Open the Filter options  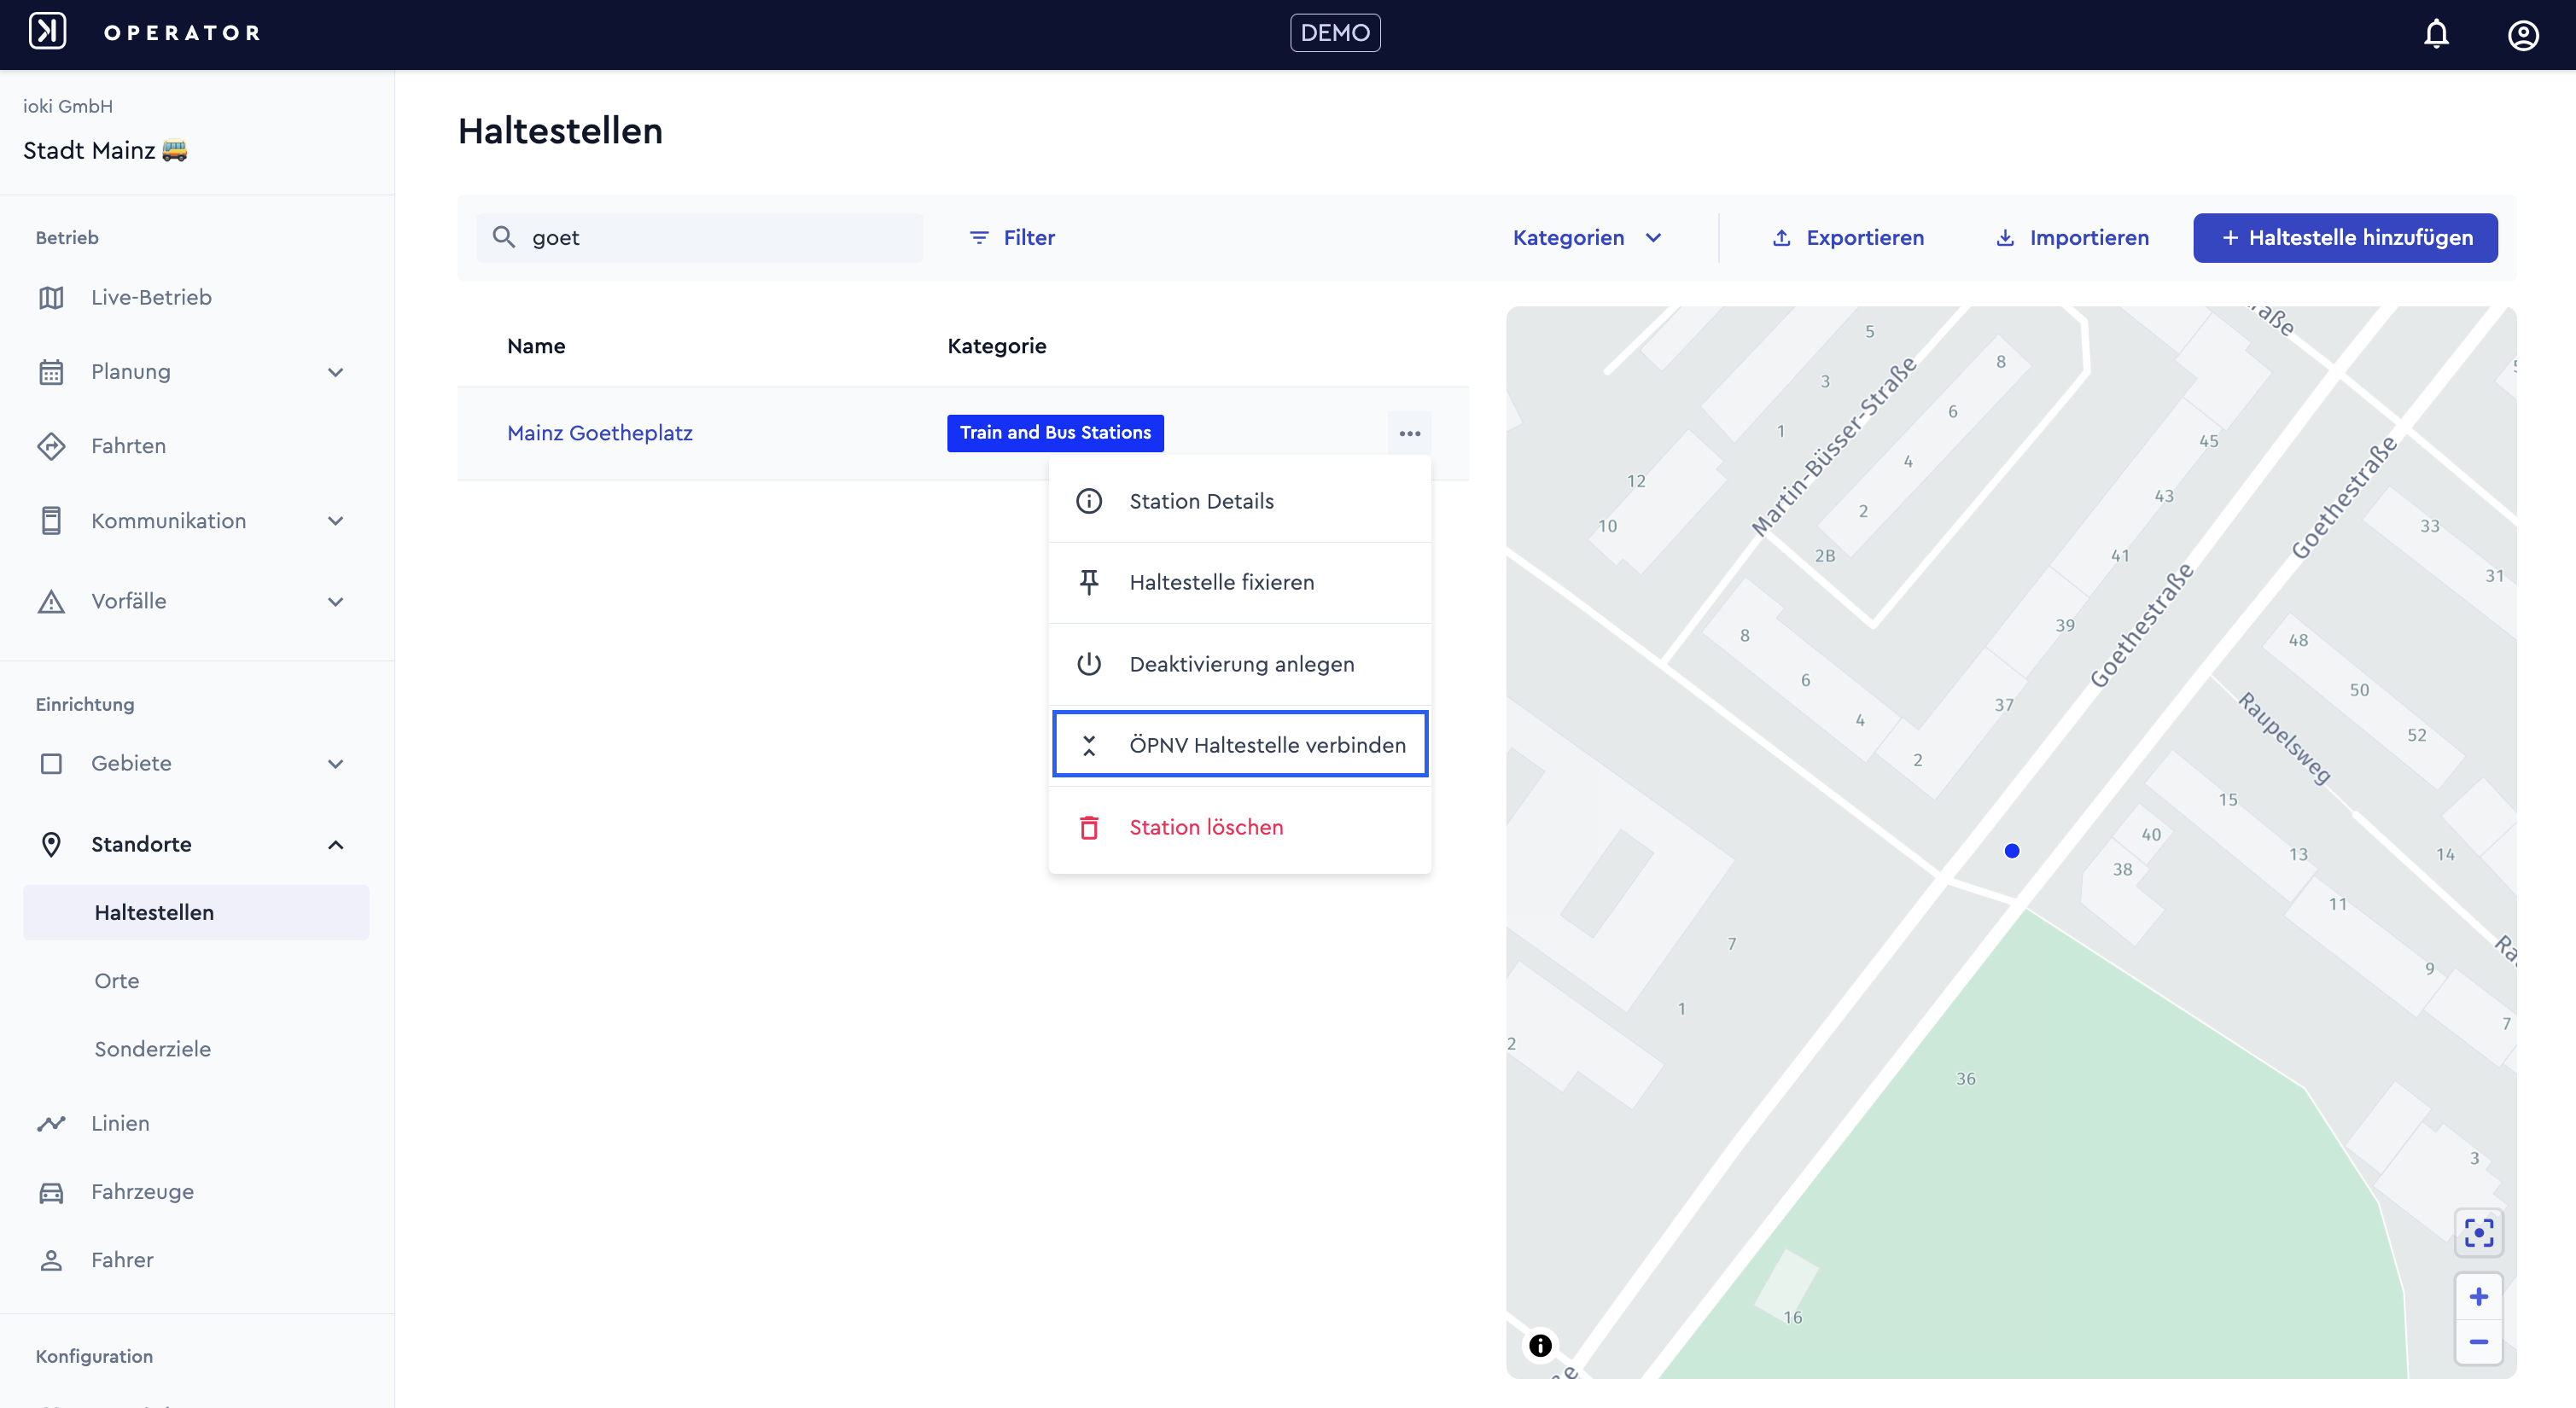1012,238
